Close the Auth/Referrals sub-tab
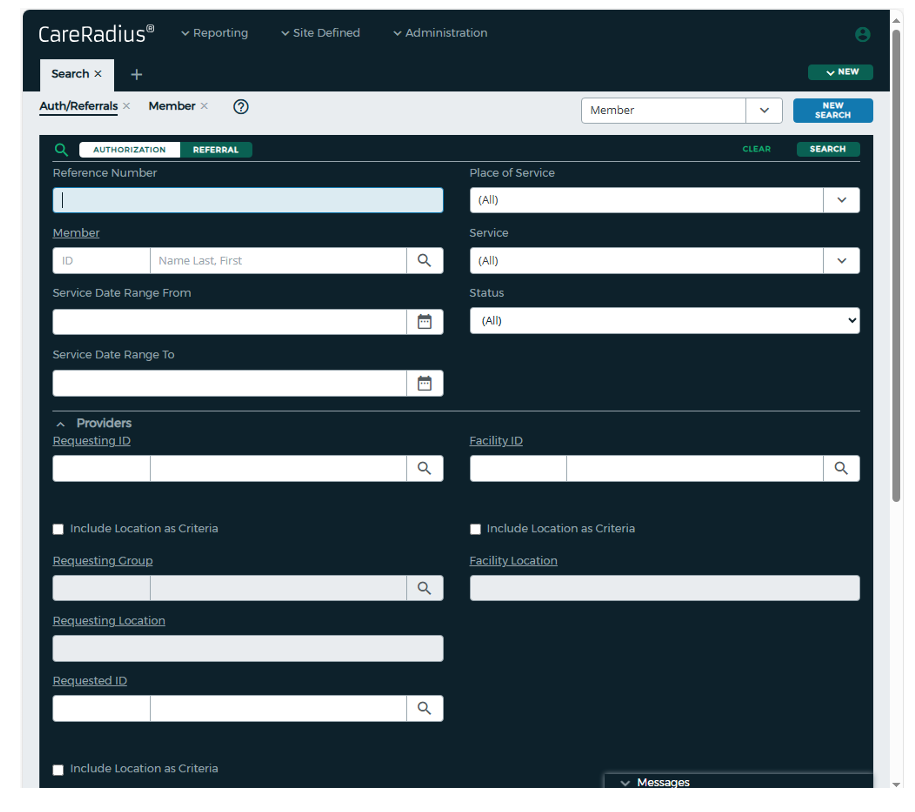Viewport: 915px width, 812px height. point(126,106)
